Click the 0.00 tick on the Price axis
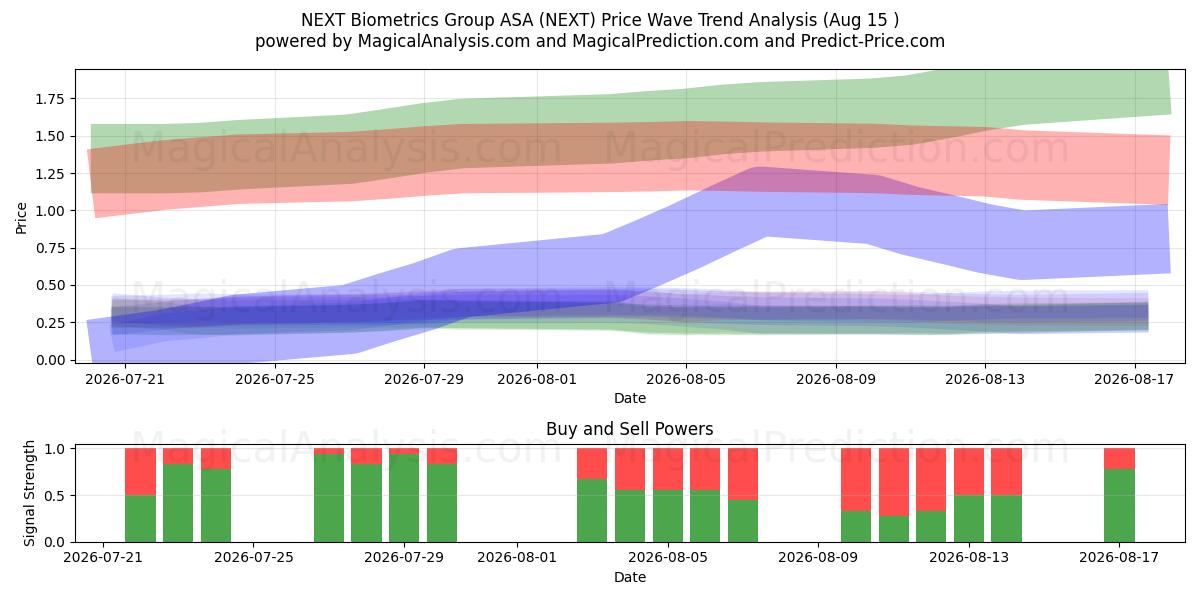The image size is (1200, 600). point(50,360)
